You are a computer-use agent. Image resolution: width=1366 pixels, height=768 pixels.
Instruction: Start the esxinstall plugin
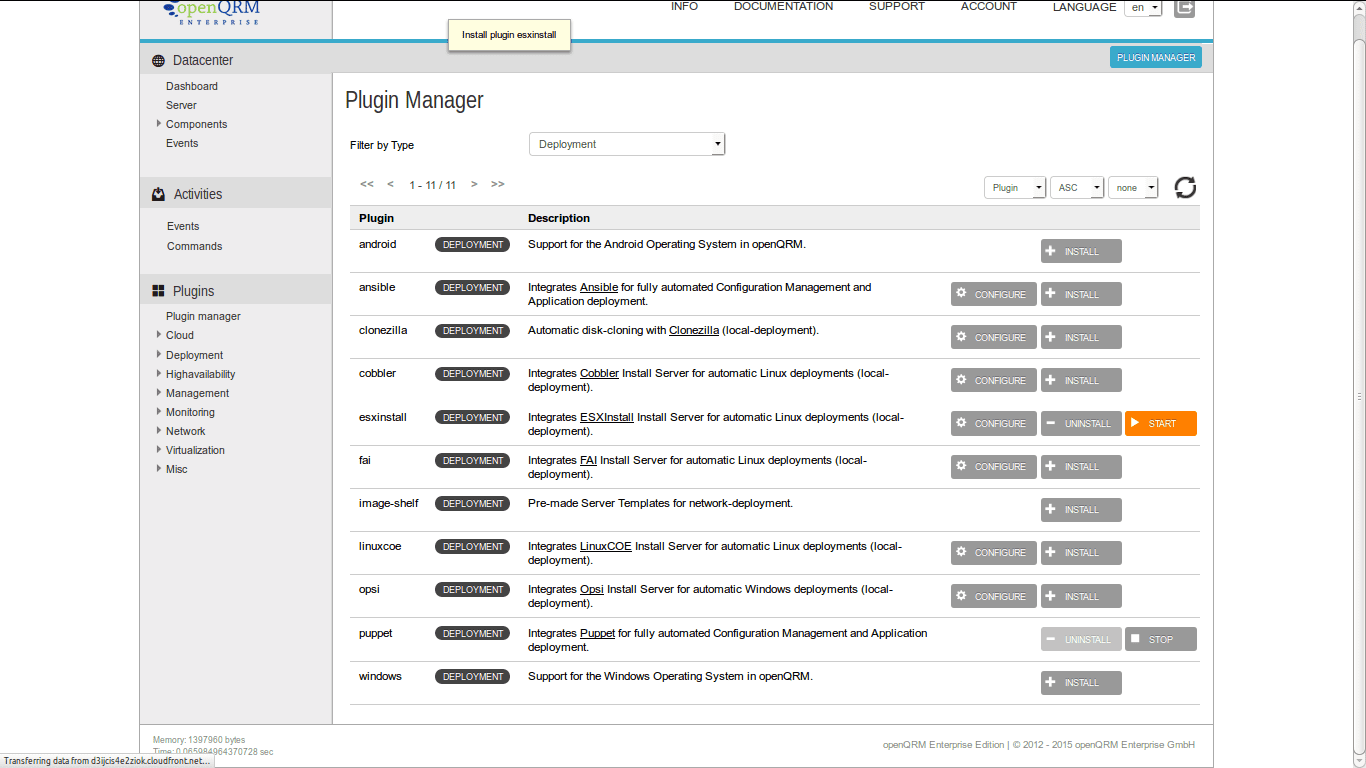point(1161,423)
